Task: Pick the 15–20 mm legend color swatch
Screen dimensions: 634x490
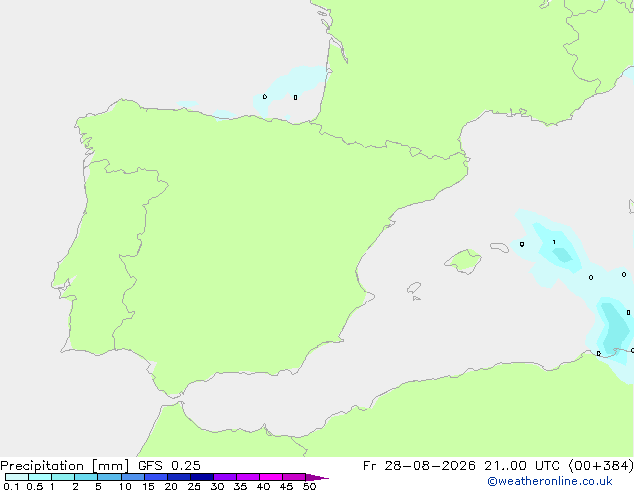Action: [x=155, y=477]
